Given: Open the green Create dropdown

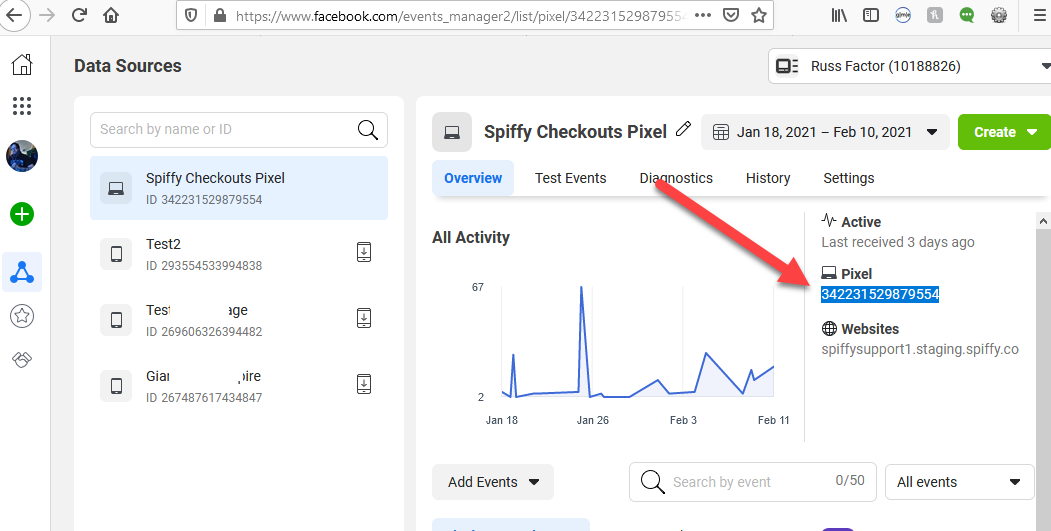Looking at the screenshot, I should point(1005,132).
